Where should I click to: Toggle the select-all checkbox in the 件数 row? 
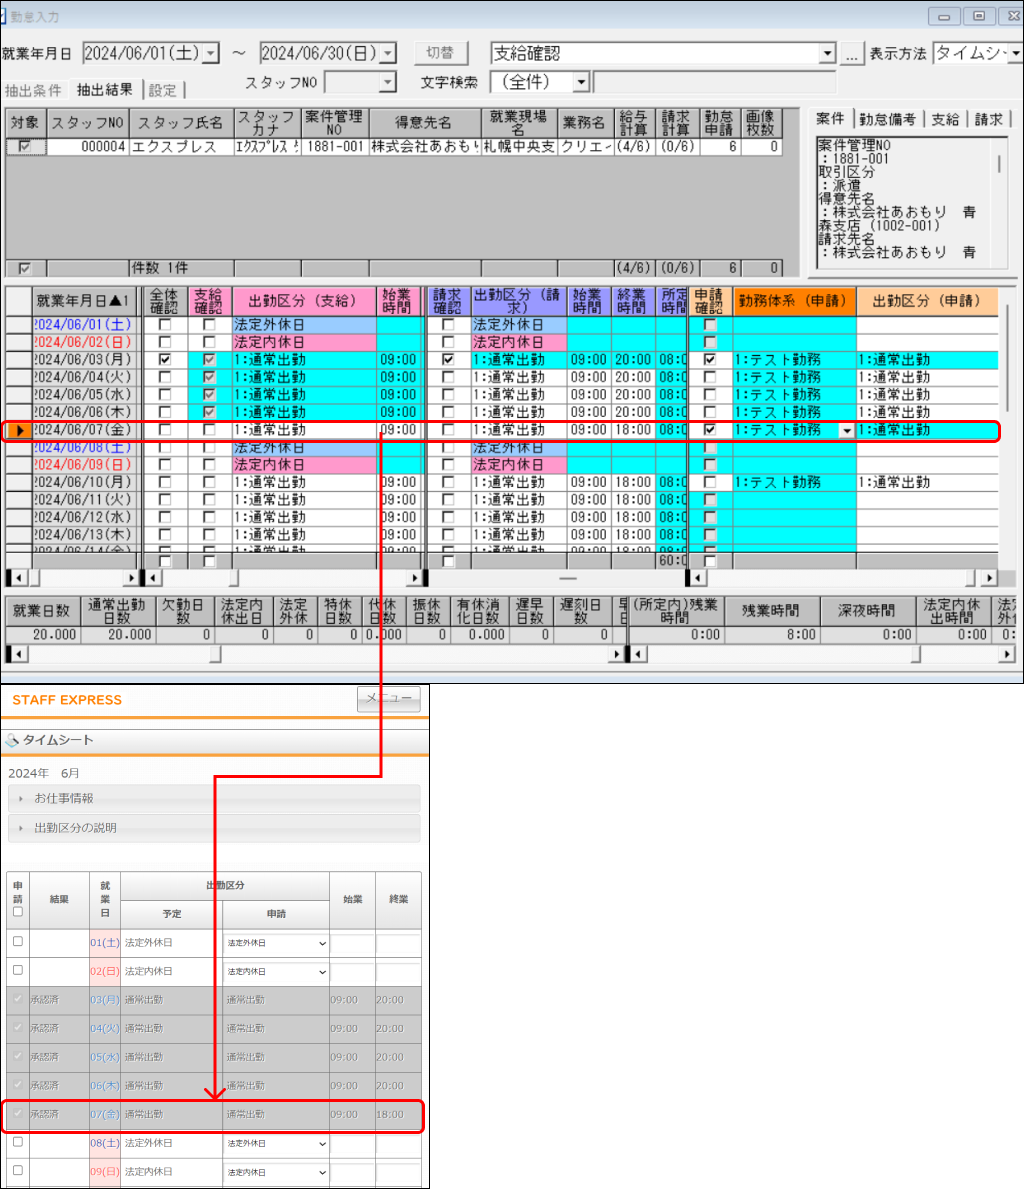click(25, 268)
